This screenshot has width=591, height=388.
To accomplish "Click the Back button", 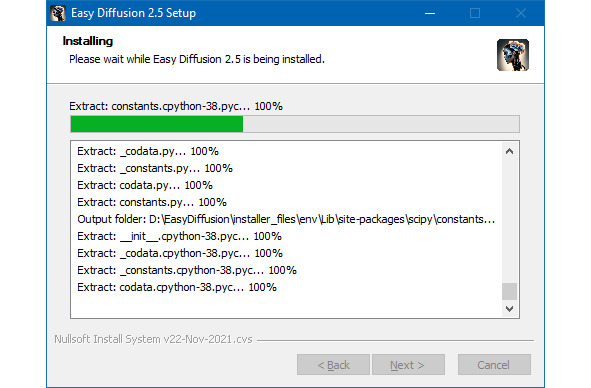I will [333, 365].
